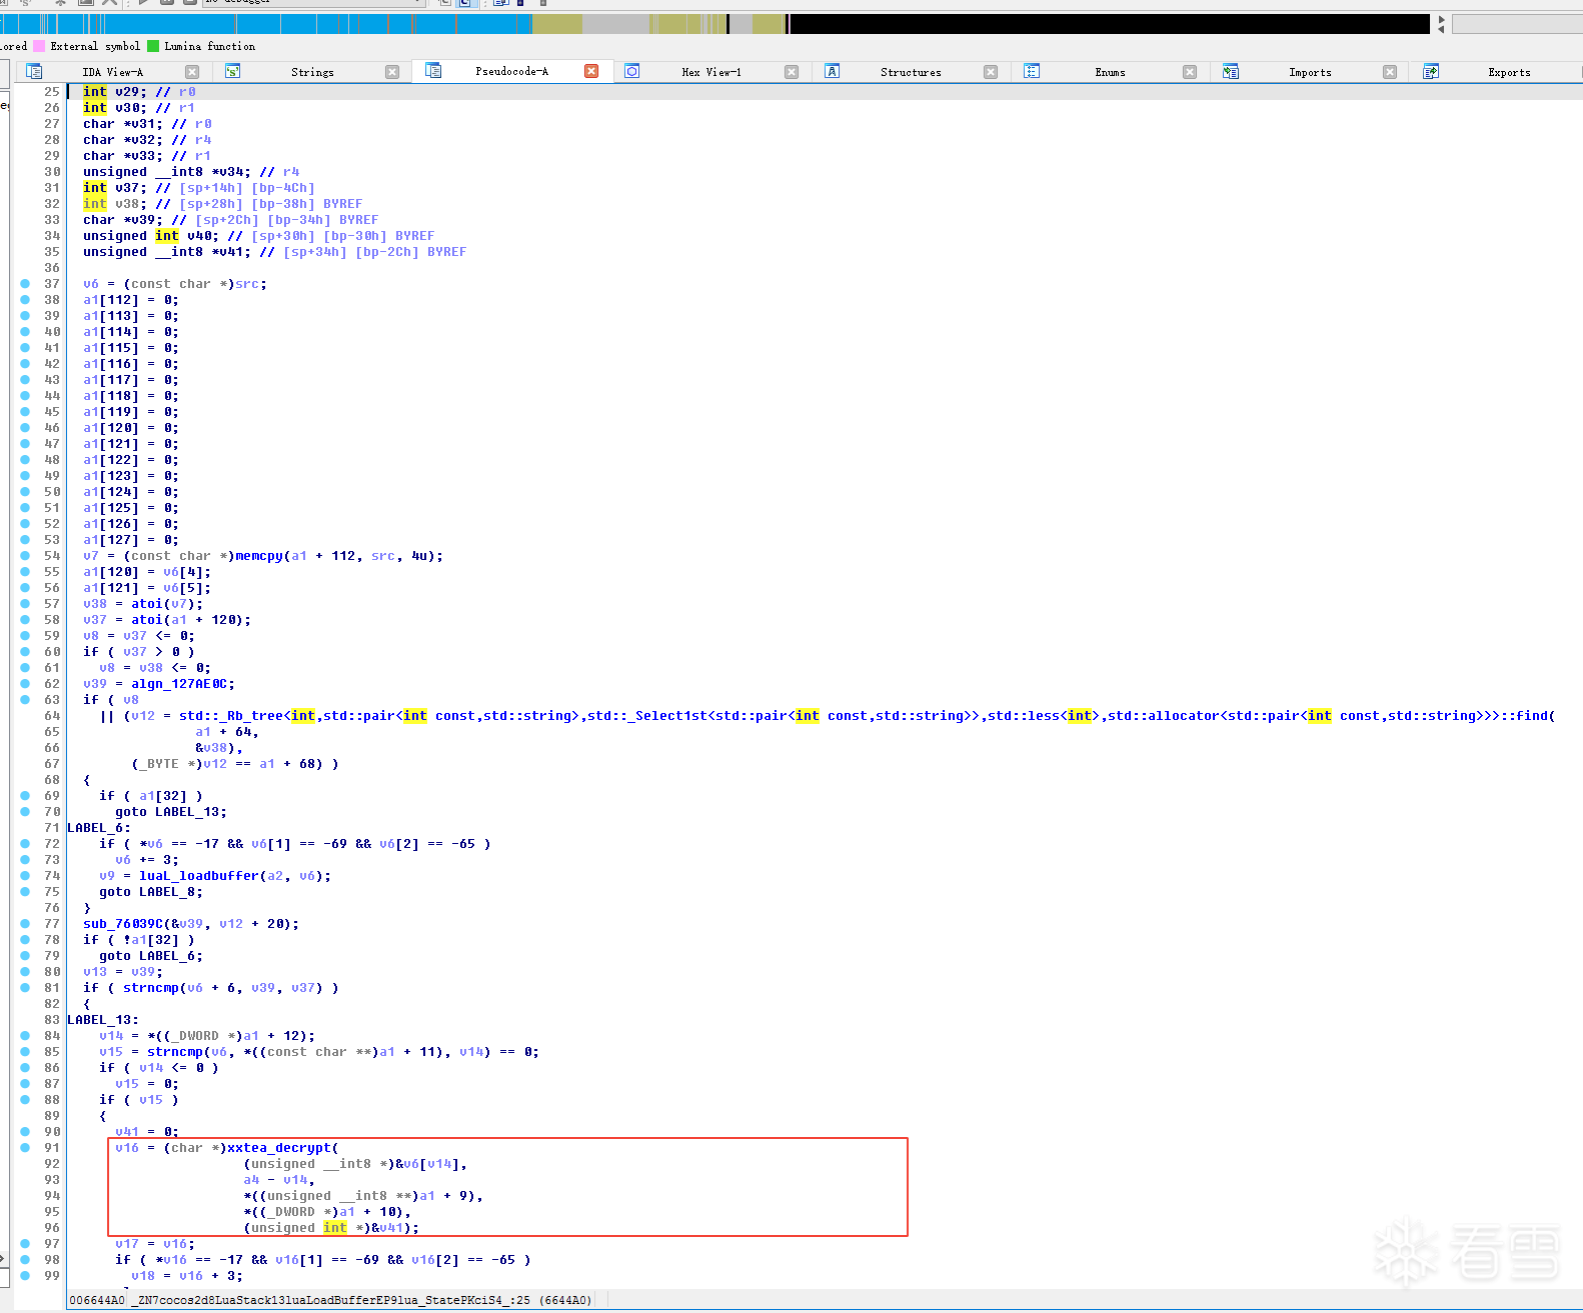Click 'v37 = atoi(a1 + 120);' line
Screen dimensions: 1583x1313
tap(167, 620)
